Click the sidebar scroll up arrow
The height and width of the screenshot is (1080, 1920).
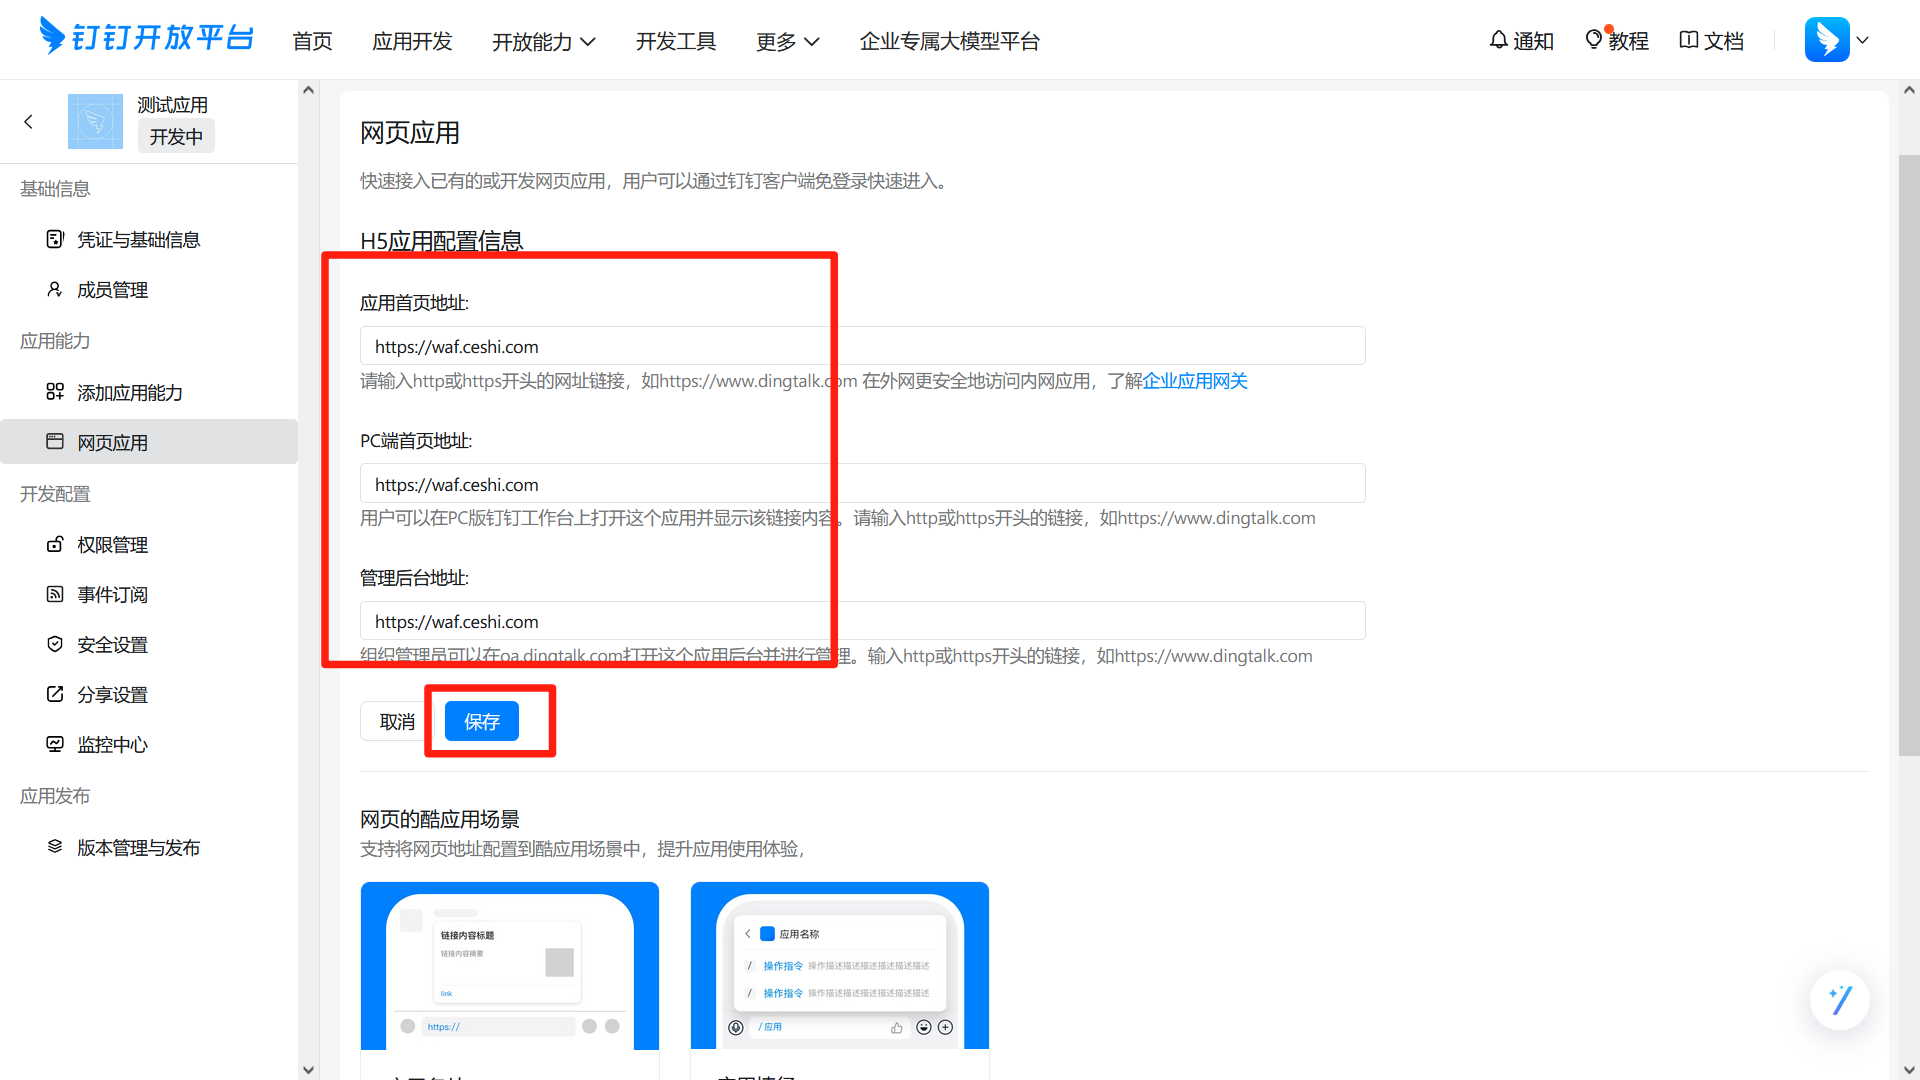pos(308,90)
